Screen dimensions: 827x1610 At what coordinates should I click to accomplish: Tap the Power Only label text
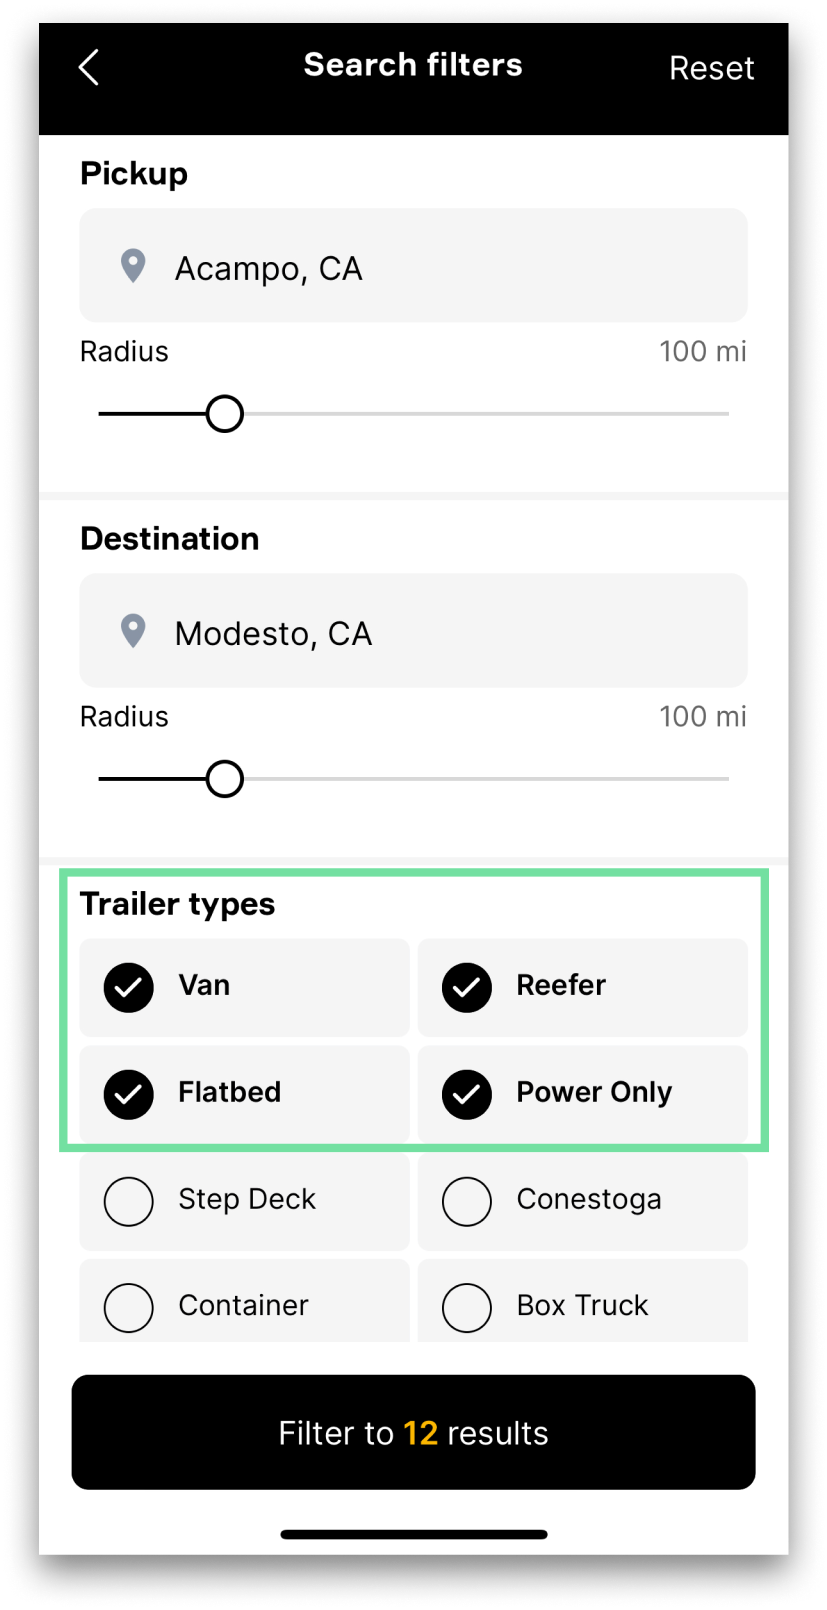click(x=594, y=1092)
